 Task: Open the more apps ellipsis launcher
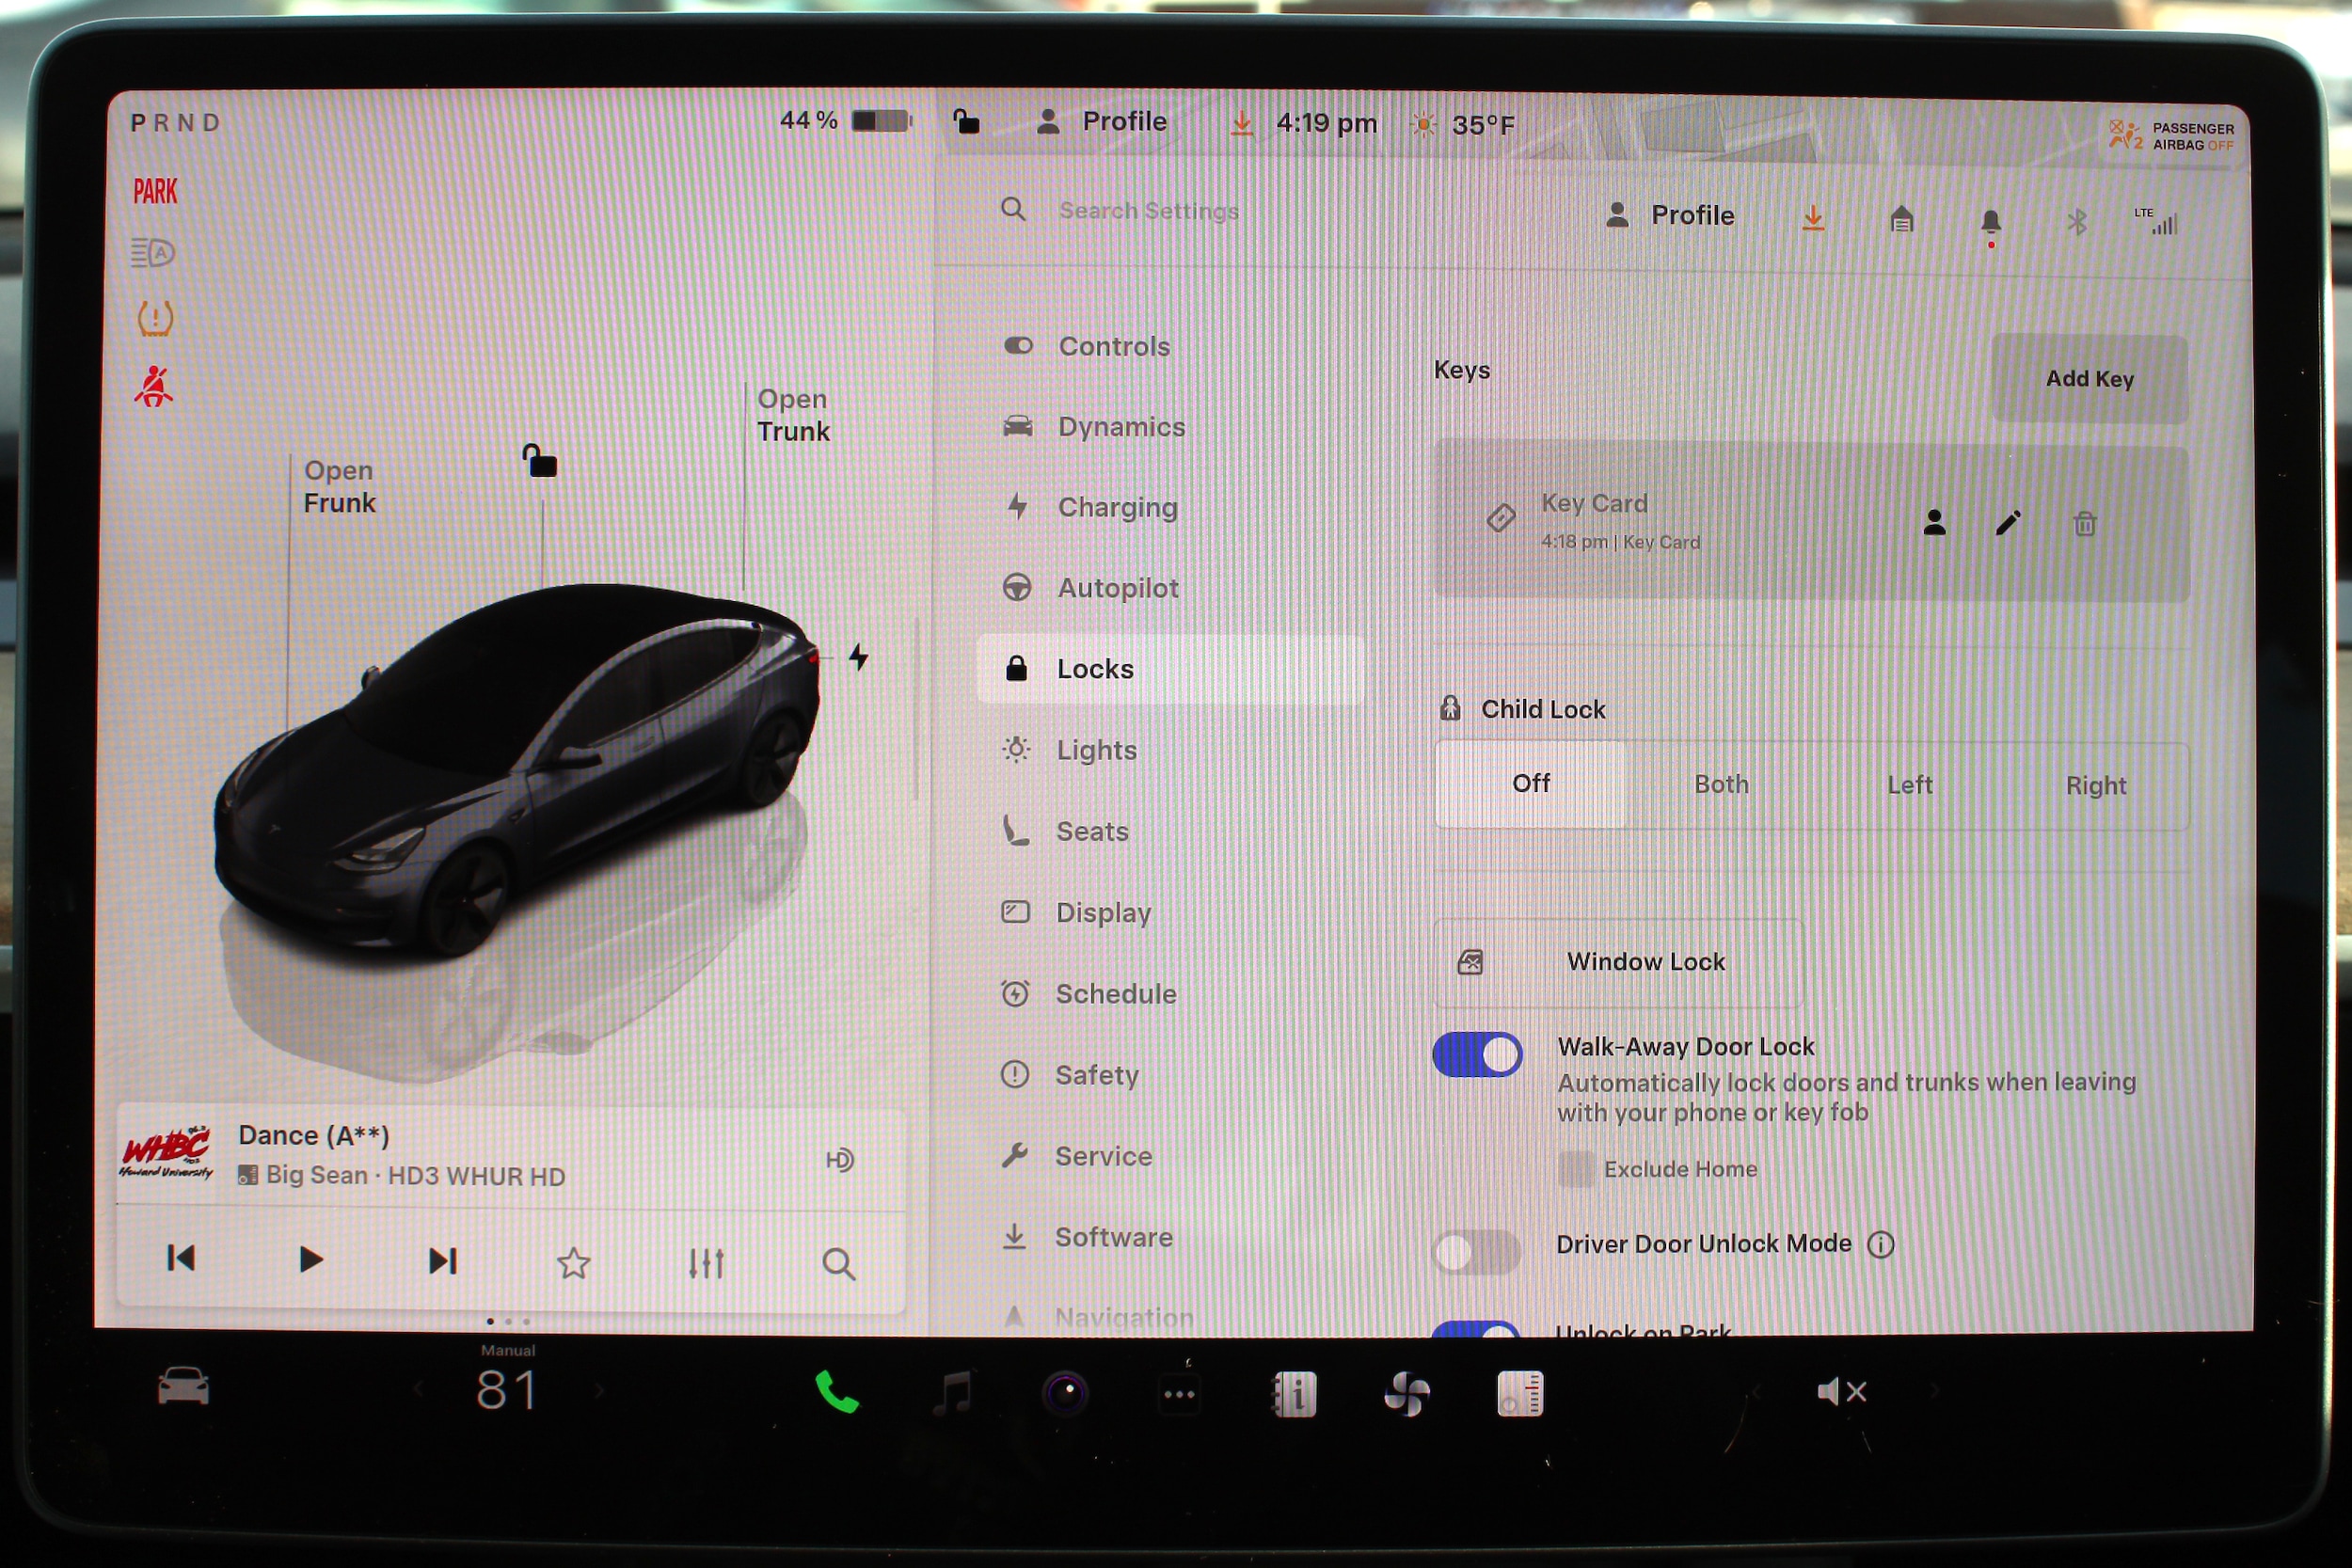tap(1179, 1394)
